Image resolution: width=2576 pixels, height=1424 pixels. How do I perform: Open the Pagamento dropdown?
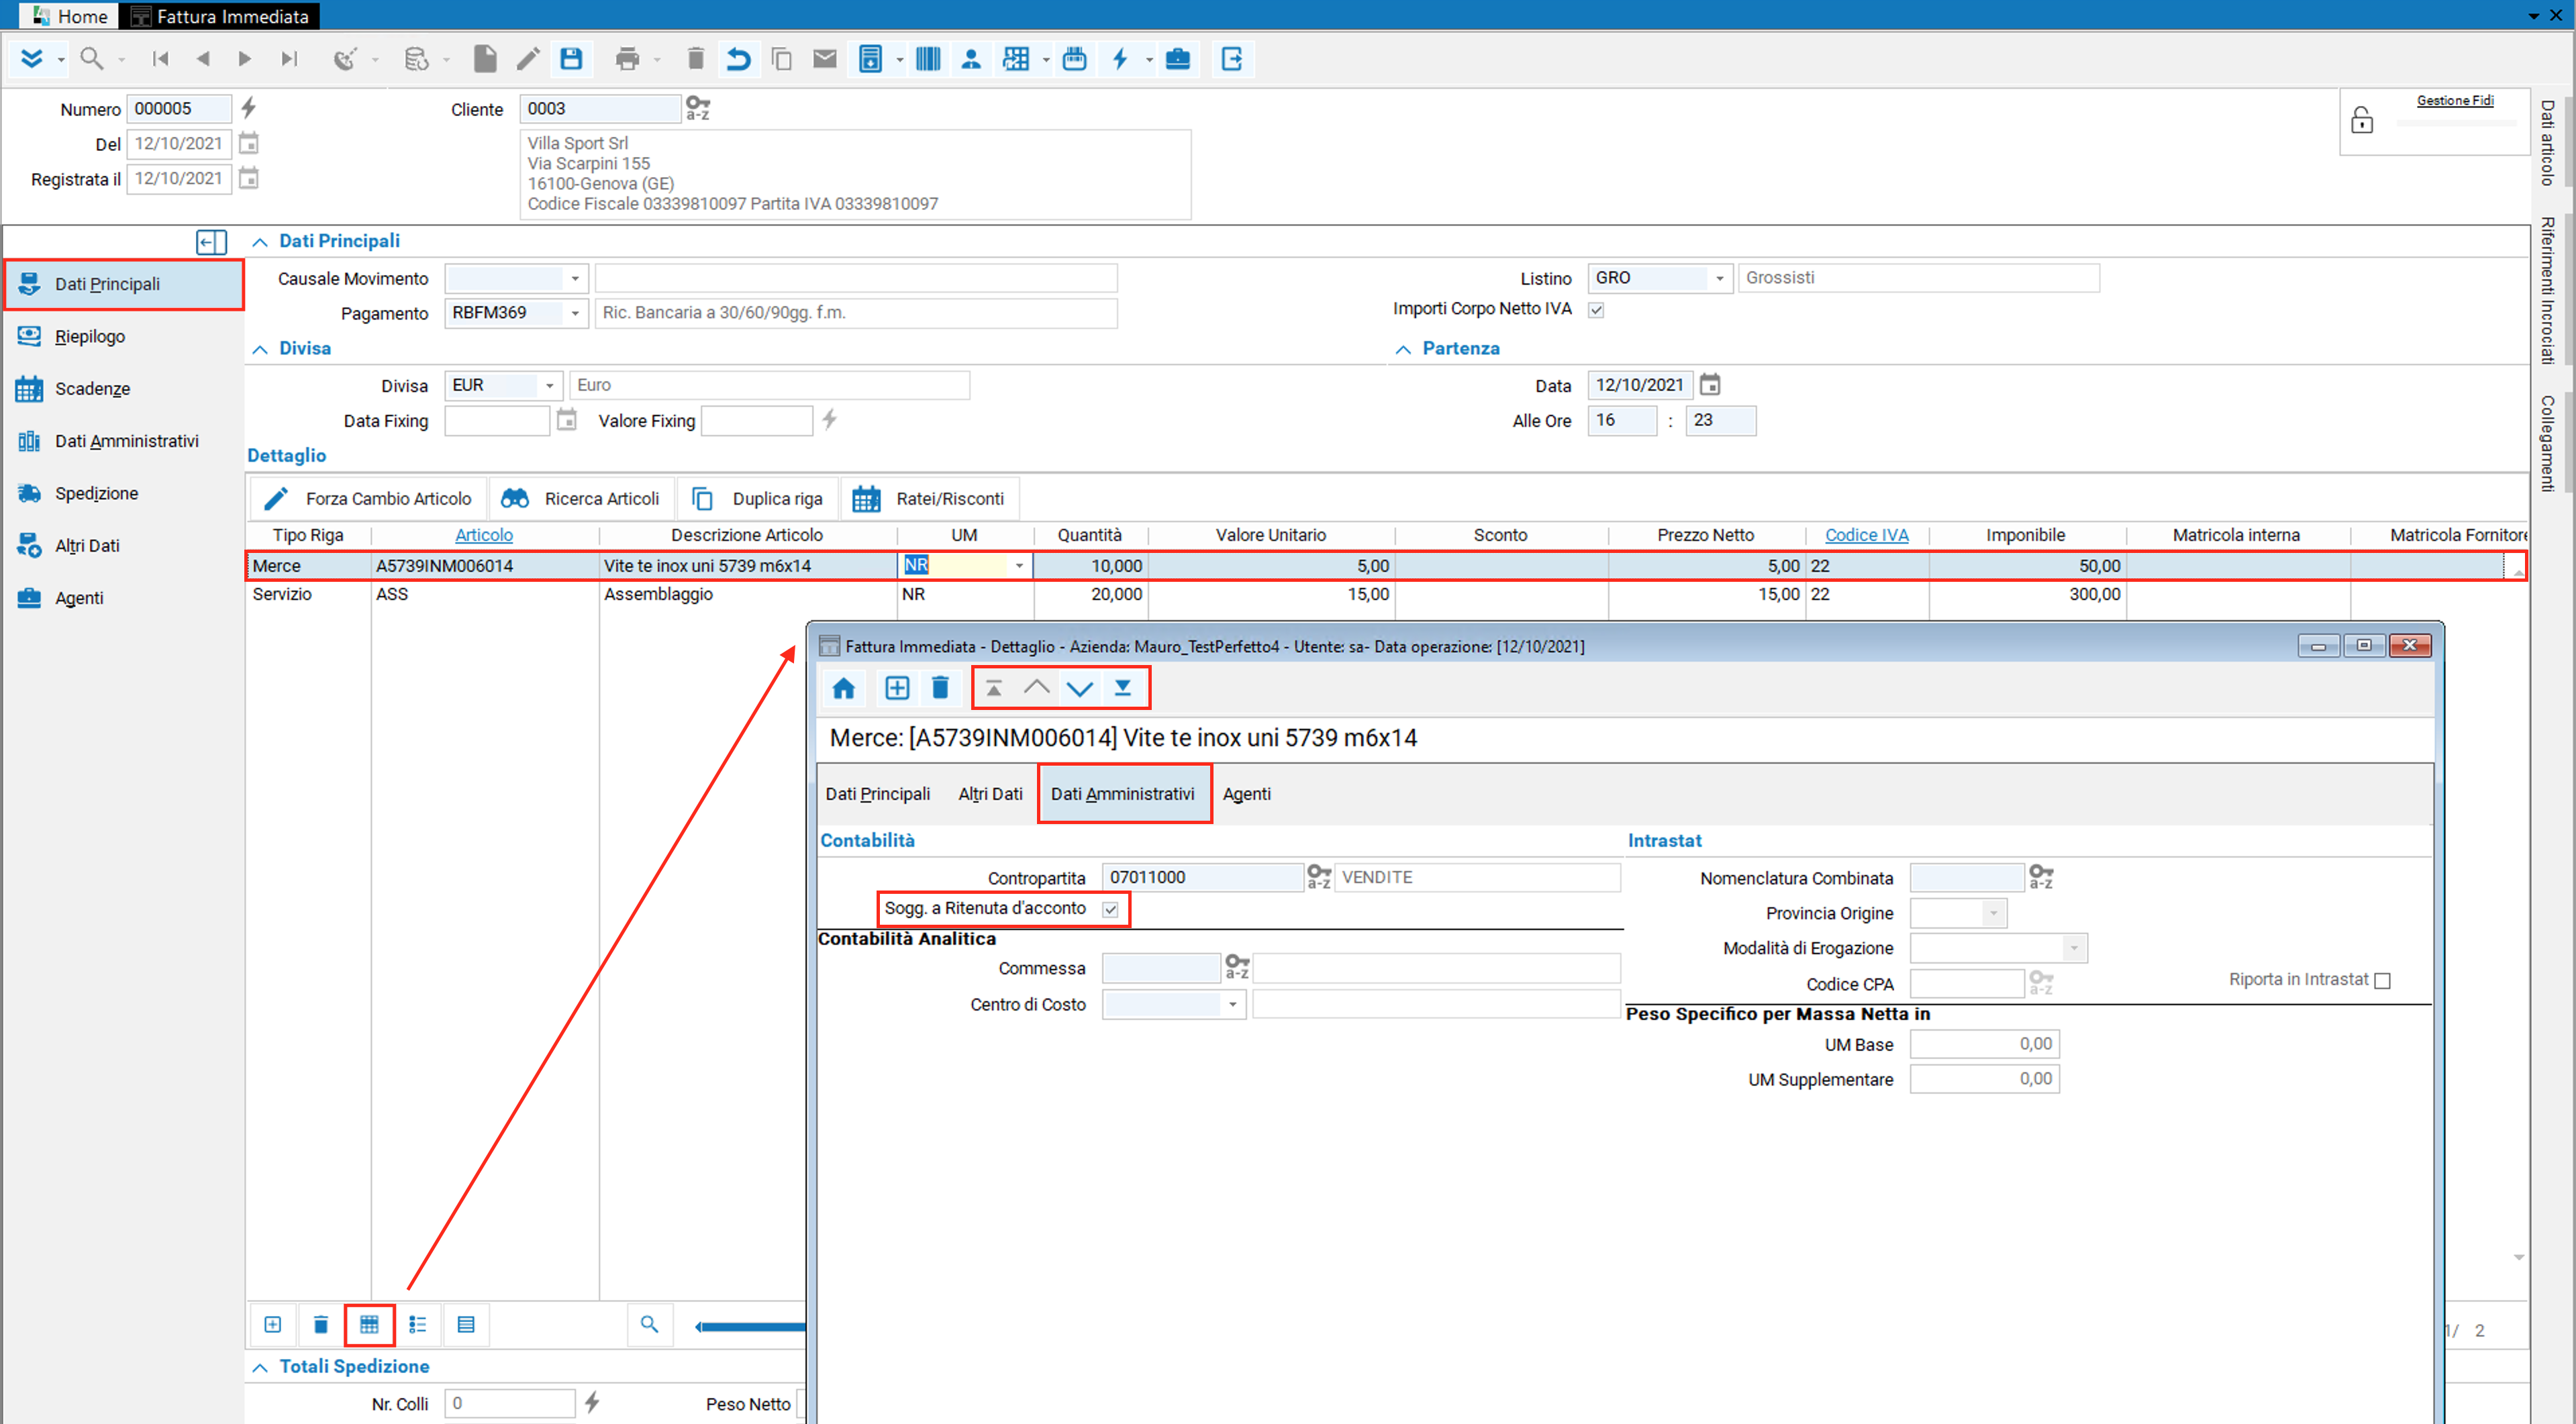[575, 314]
